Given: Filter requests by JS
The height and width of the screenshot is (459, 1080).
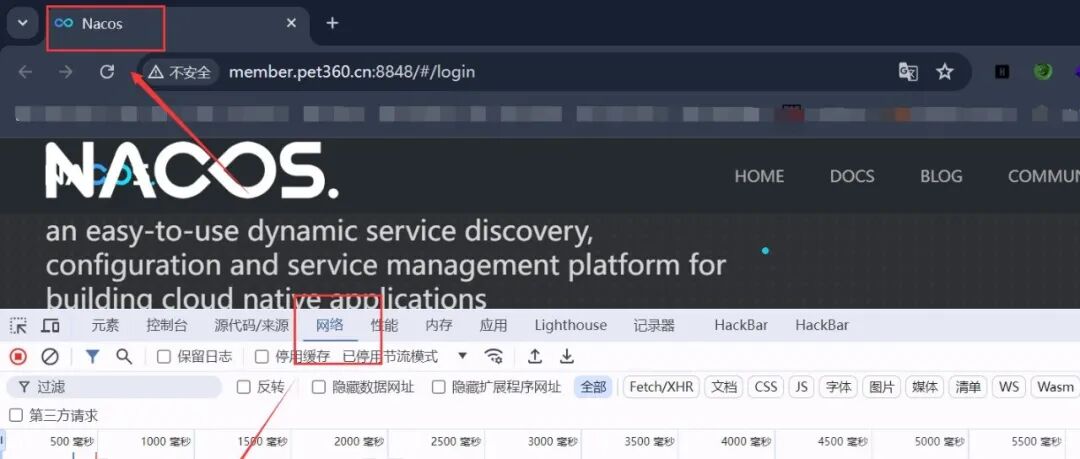Looking at the screenshot, I should [801, 387].
